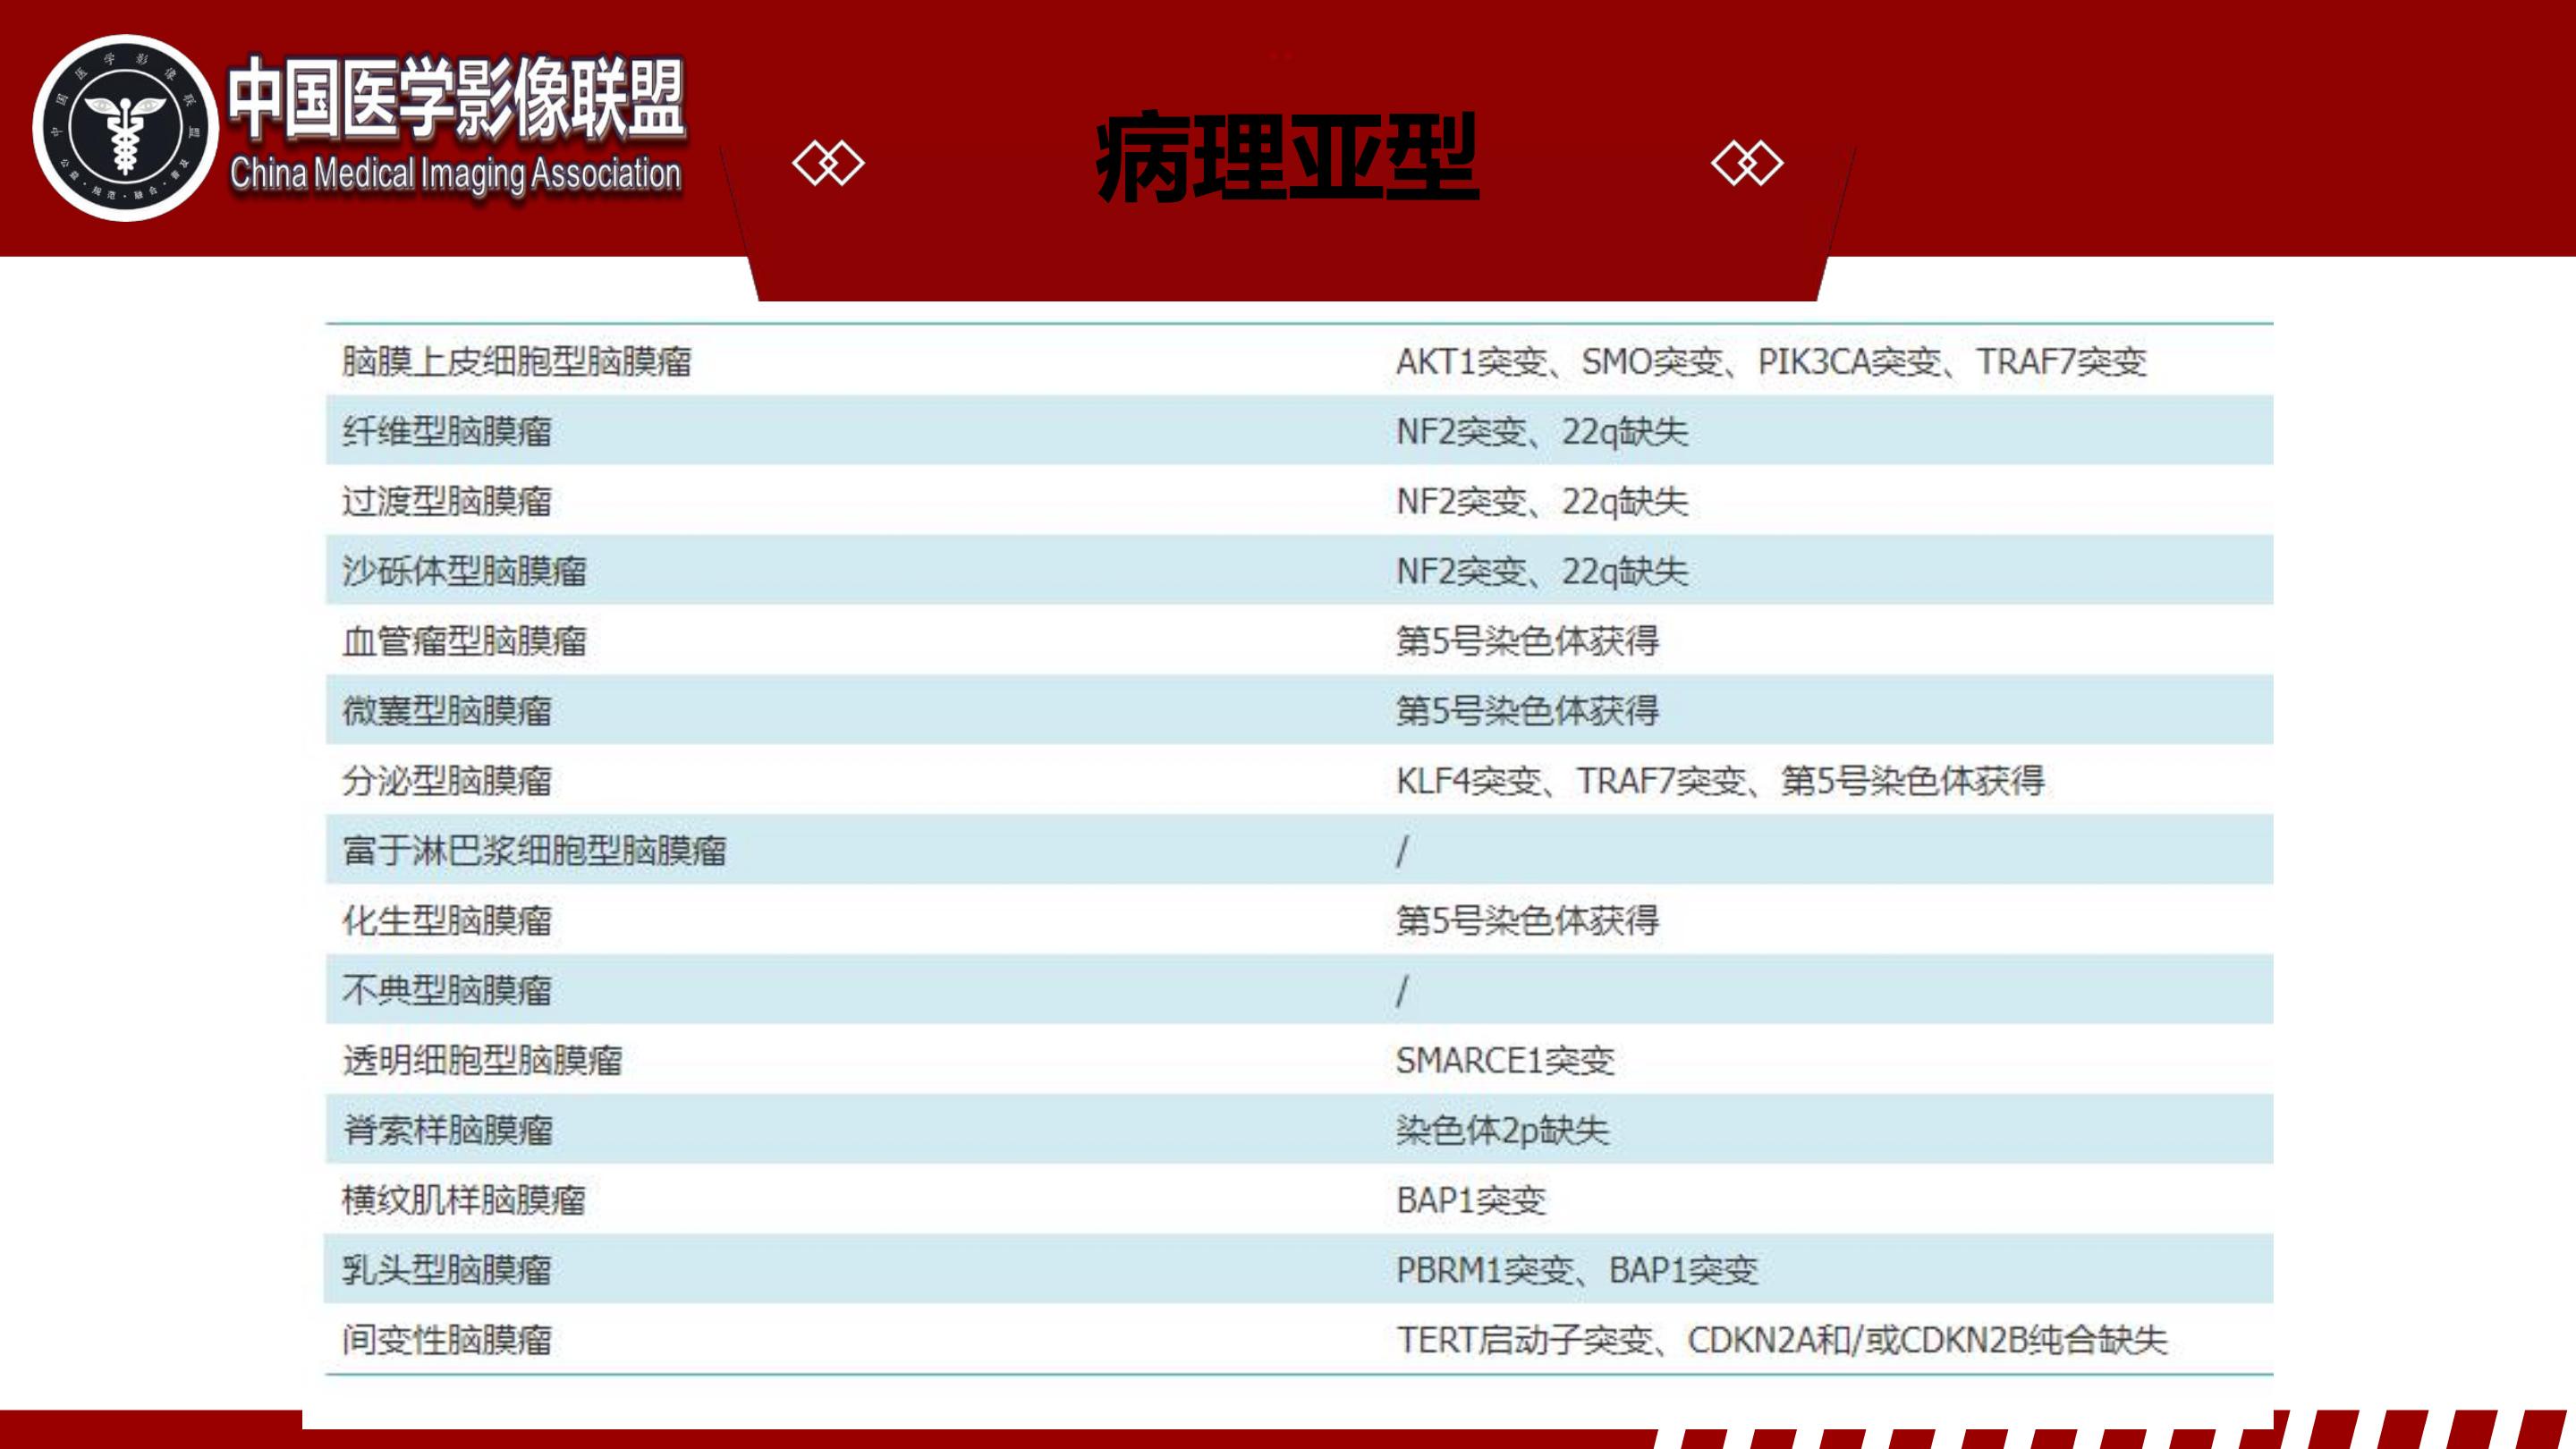Click 第5号染色体获得 in the 血管瘤型 row

[x=1528, y=641]
